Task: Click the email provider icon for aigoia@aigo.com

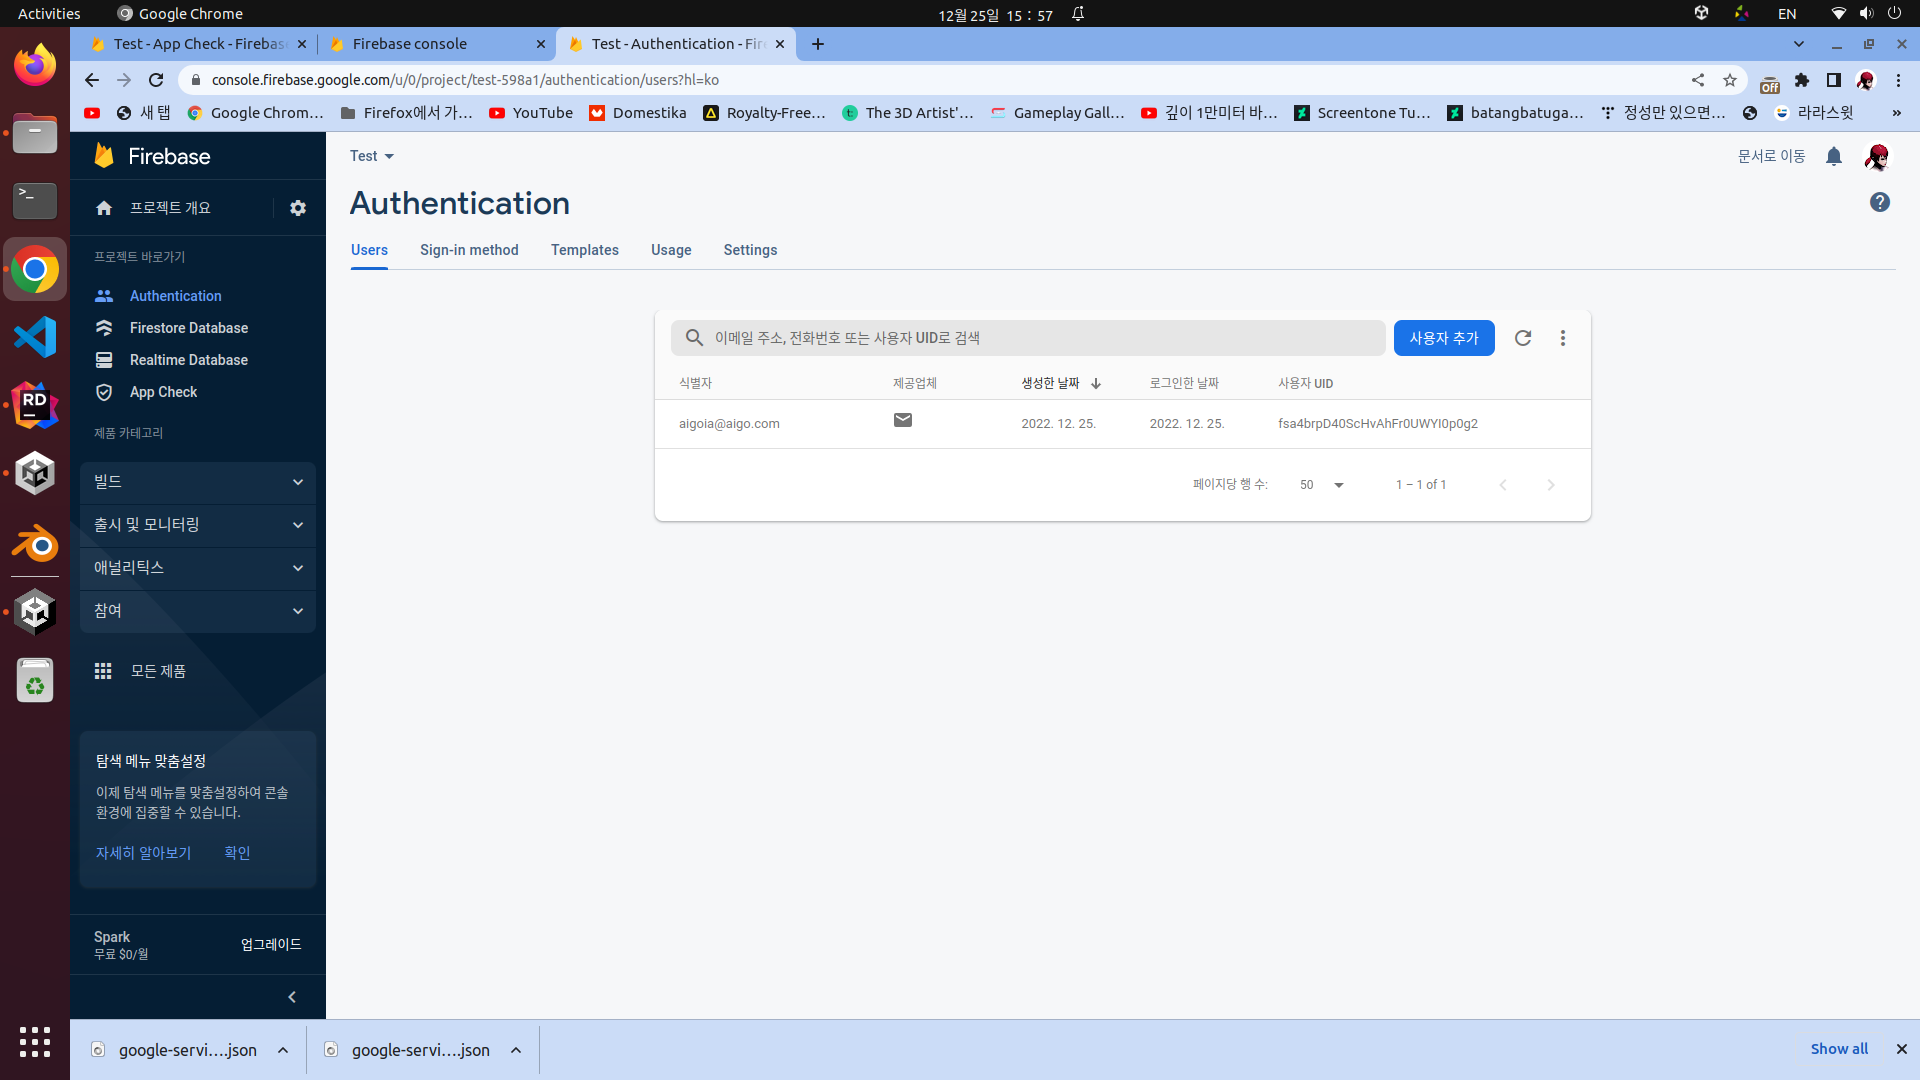Action: [x=903, y=420]
